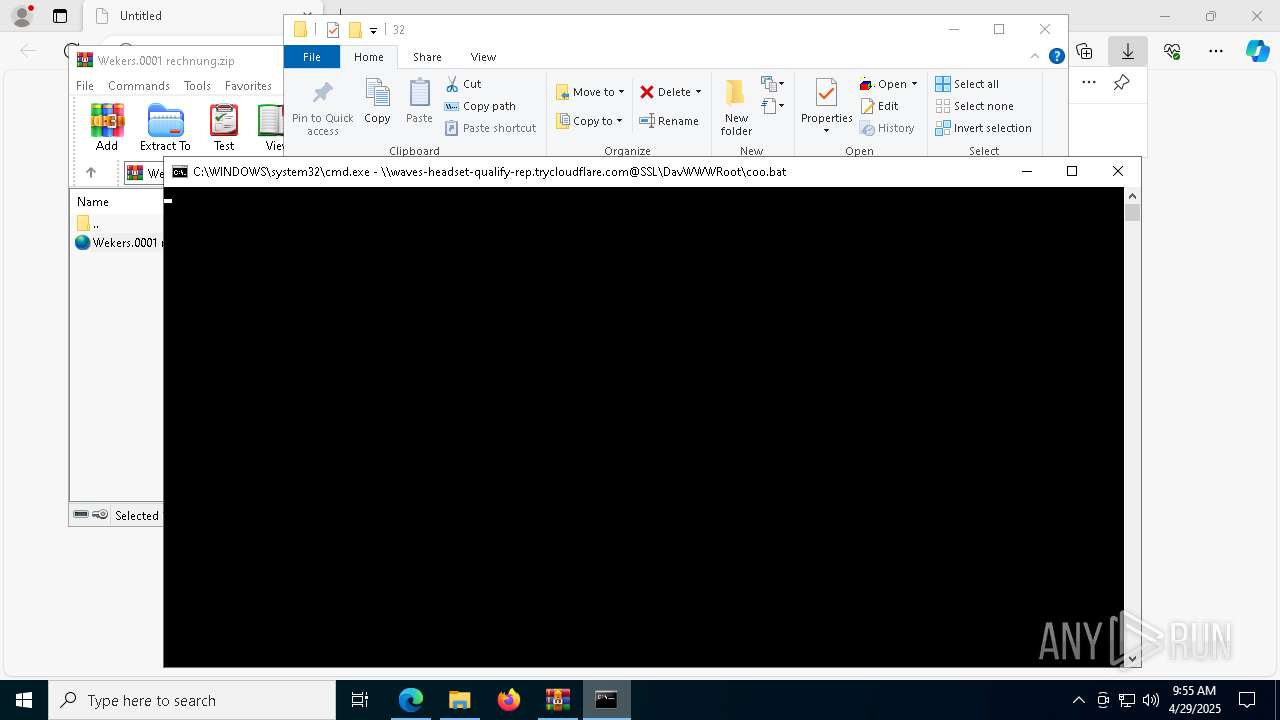The width and height of the screenshot is (1280, 720).
Task: Select the Wekers.0001 file in WinRAR
Action: pos(118,242)
